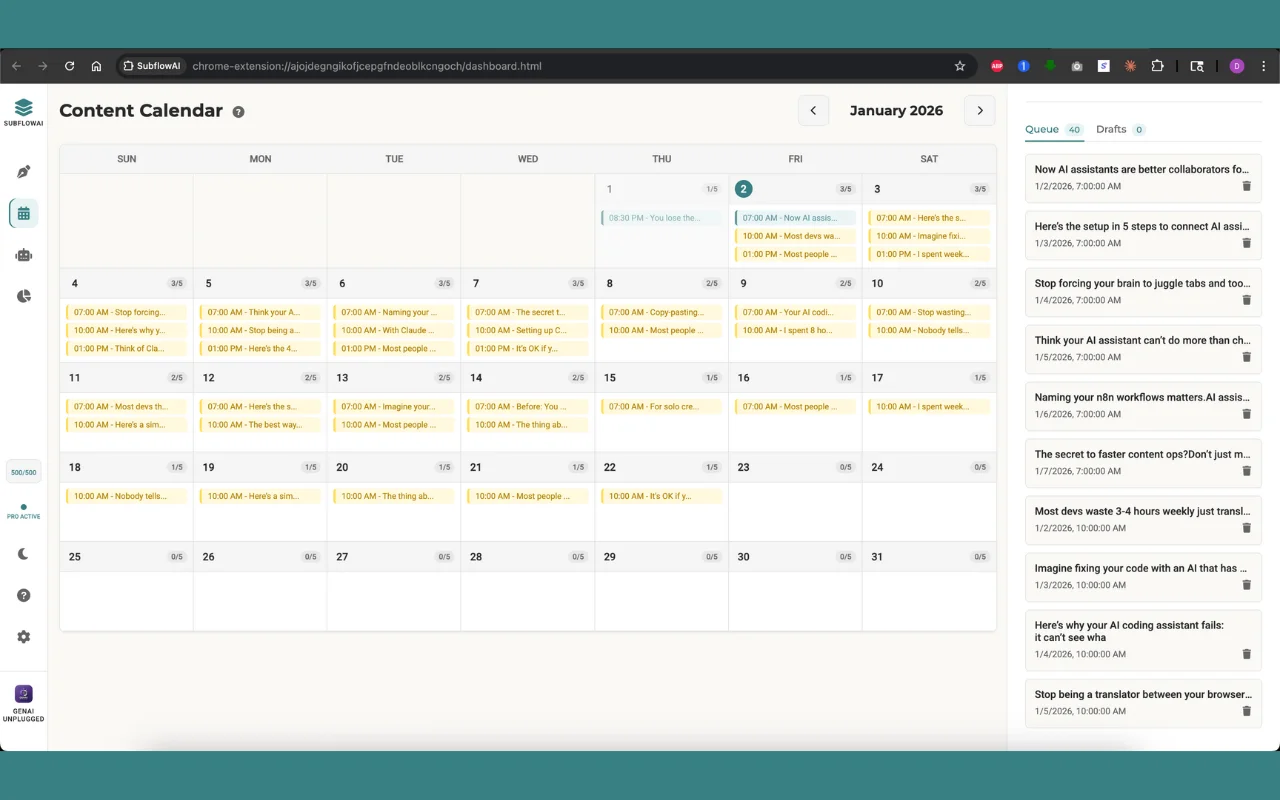This screenshot has width=1280, height=800.
Task: Open the robot automation icon in sidebar
Action: tap(24, 255)
